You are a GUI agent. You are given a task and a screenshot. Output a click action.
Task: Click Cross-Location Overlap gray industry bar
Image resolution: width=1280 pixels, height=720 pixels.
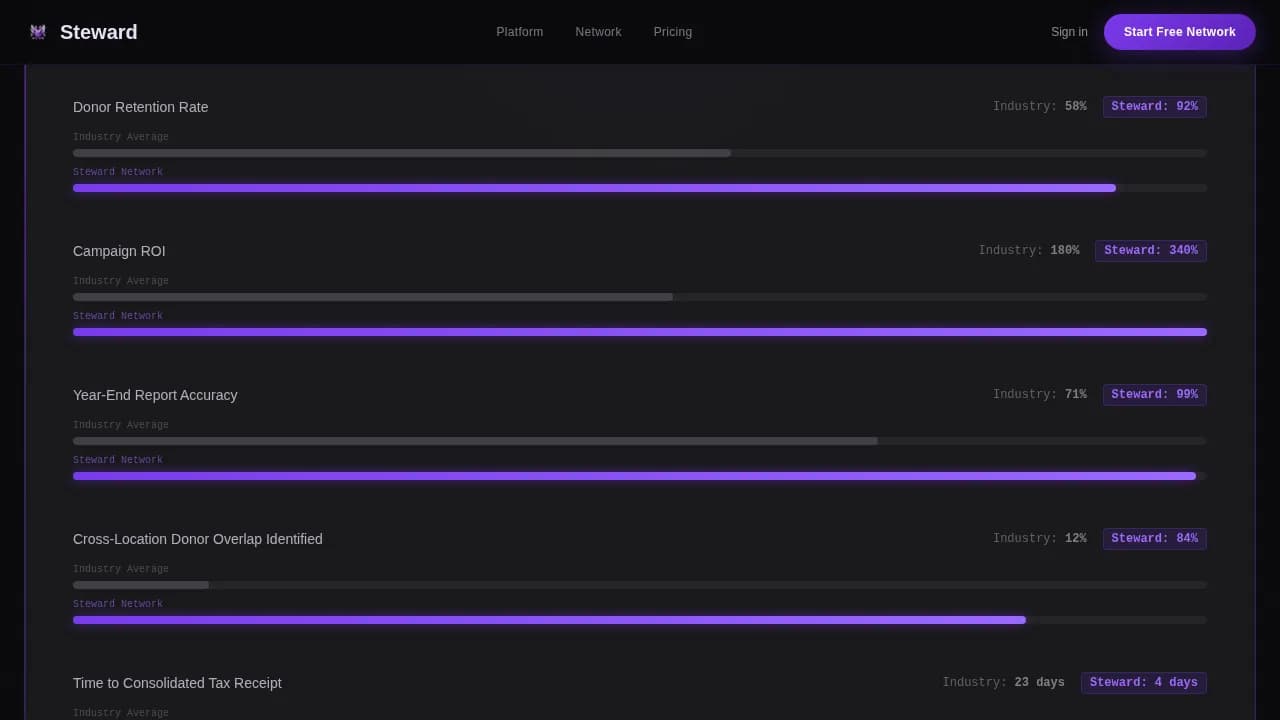[141, 585]
